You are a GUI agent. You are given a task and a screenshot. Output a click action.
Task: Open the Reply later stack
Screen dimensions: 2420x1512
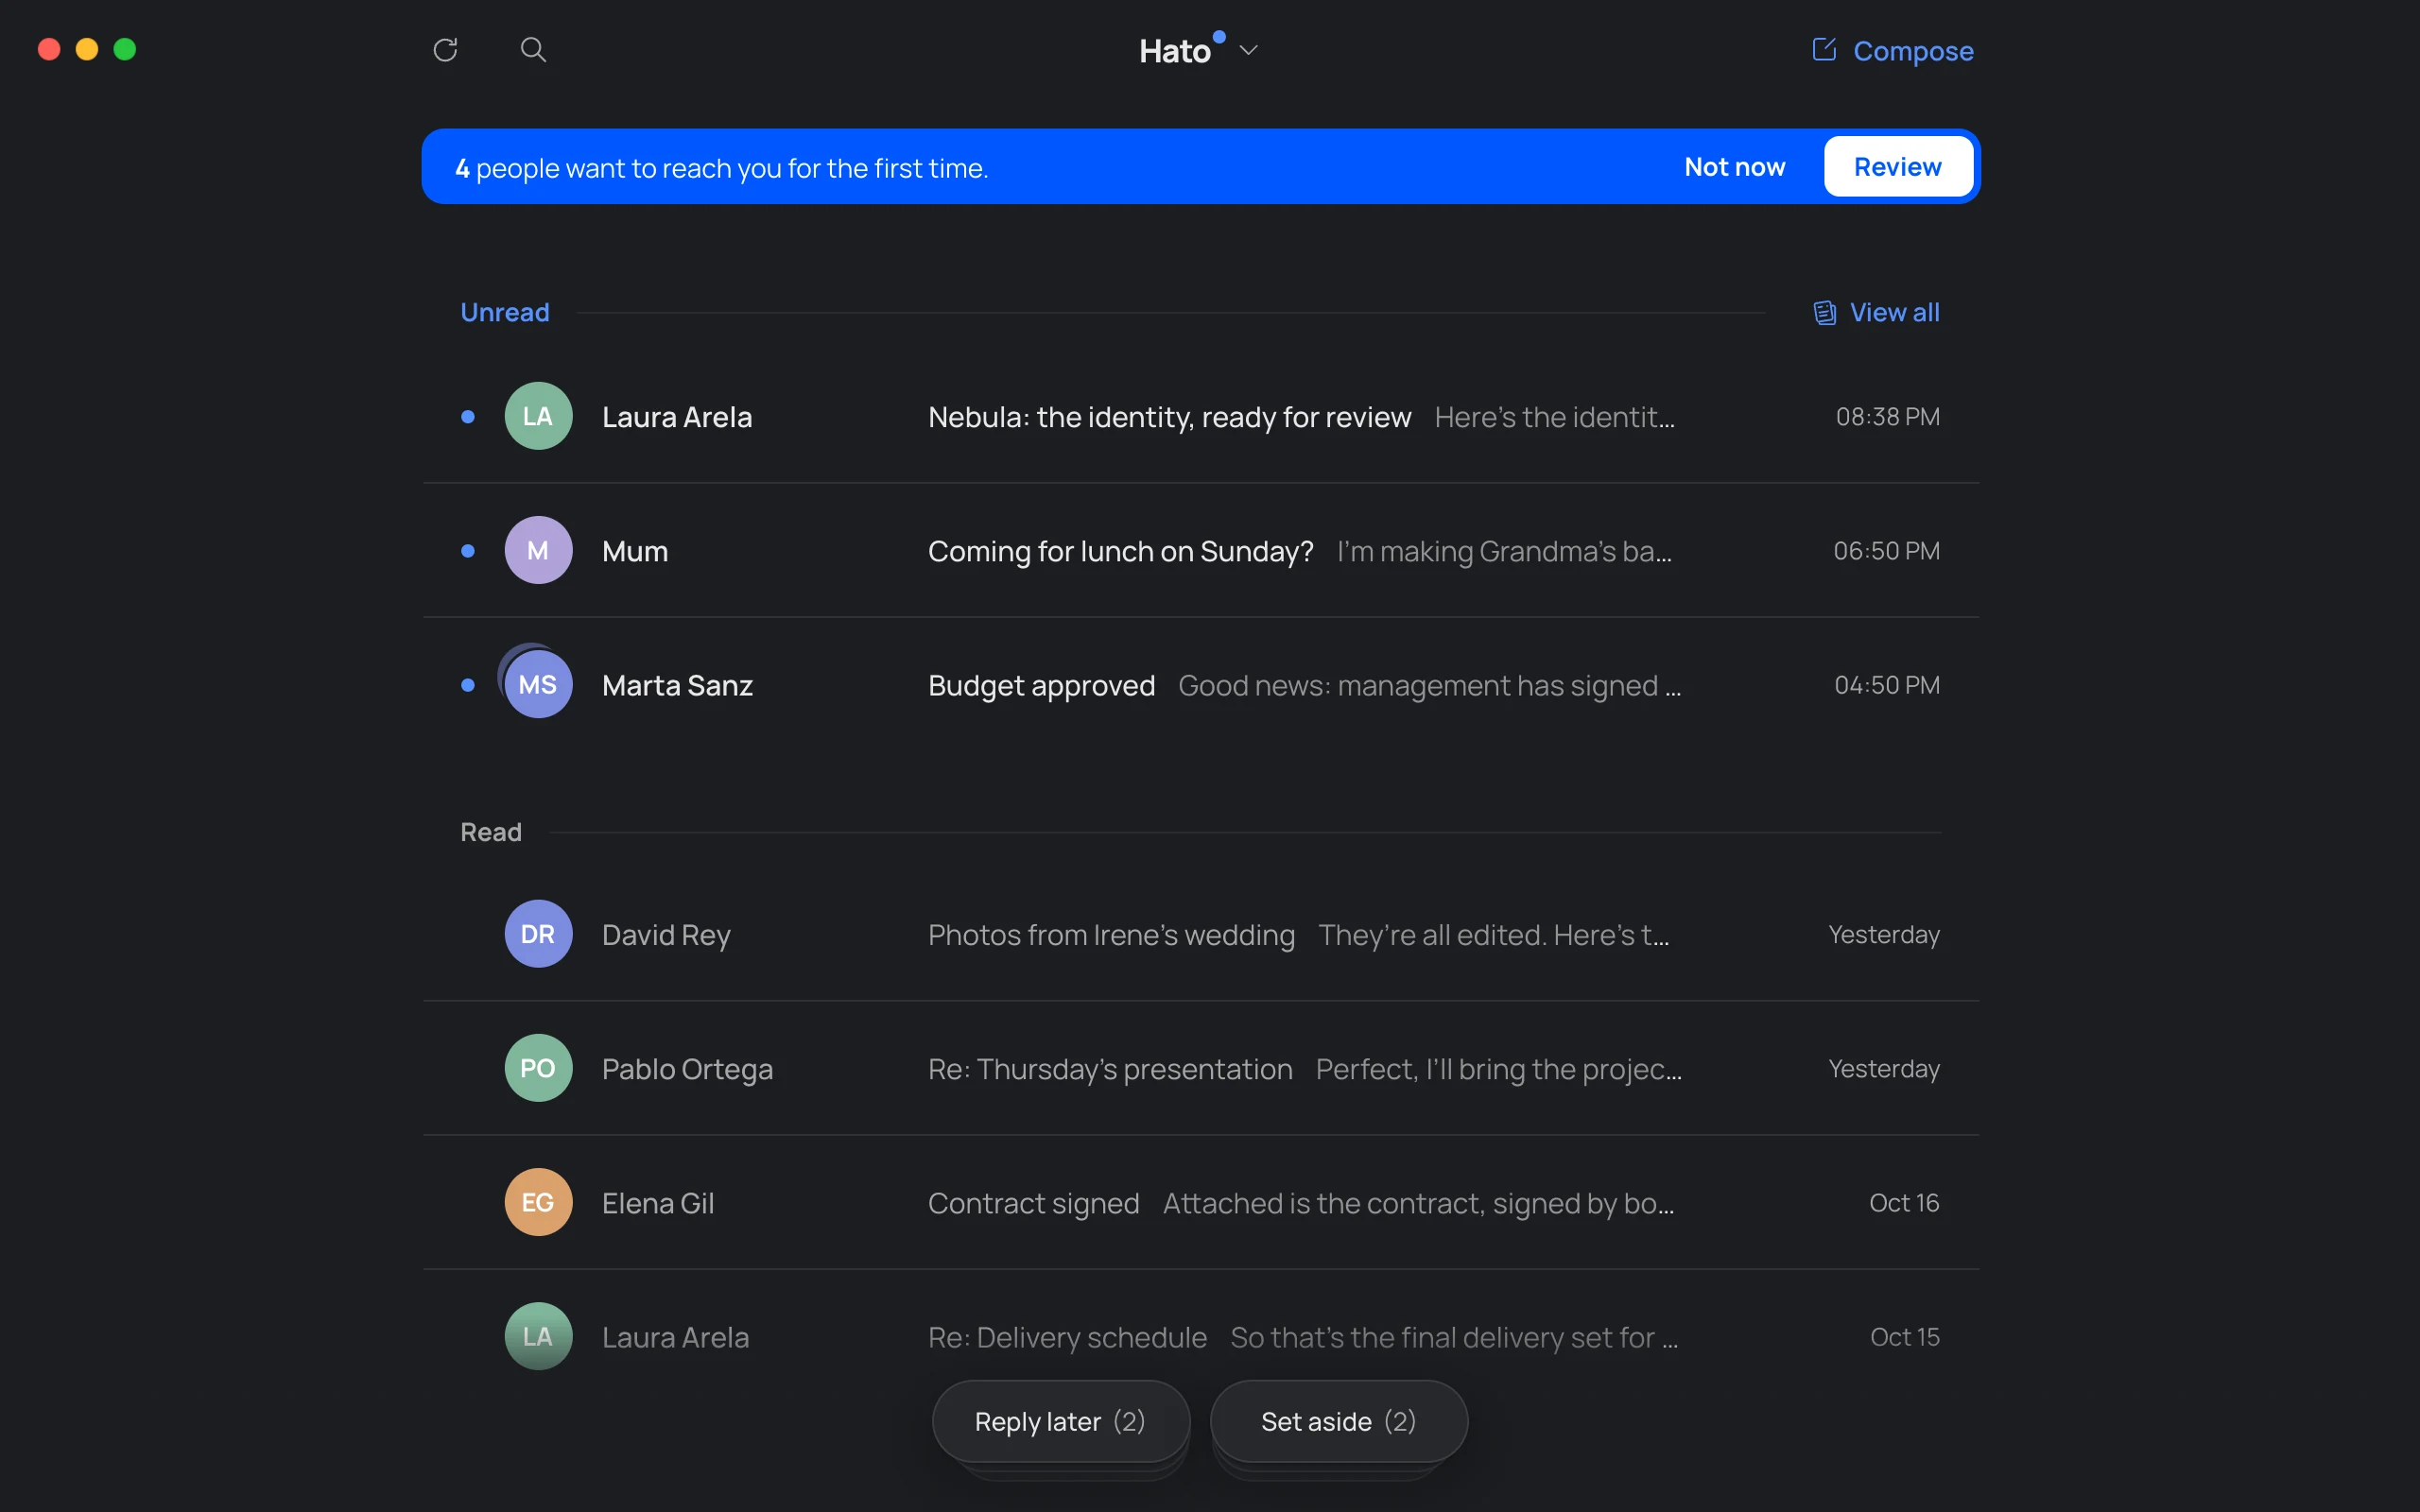tap(1061, 1421)
